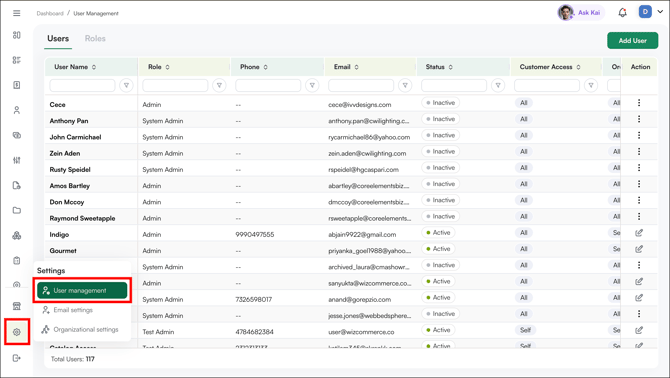Expand the profile dropdown chevron
The width and height of the screenshot is (670, 378).
click(x=660, y=12)
